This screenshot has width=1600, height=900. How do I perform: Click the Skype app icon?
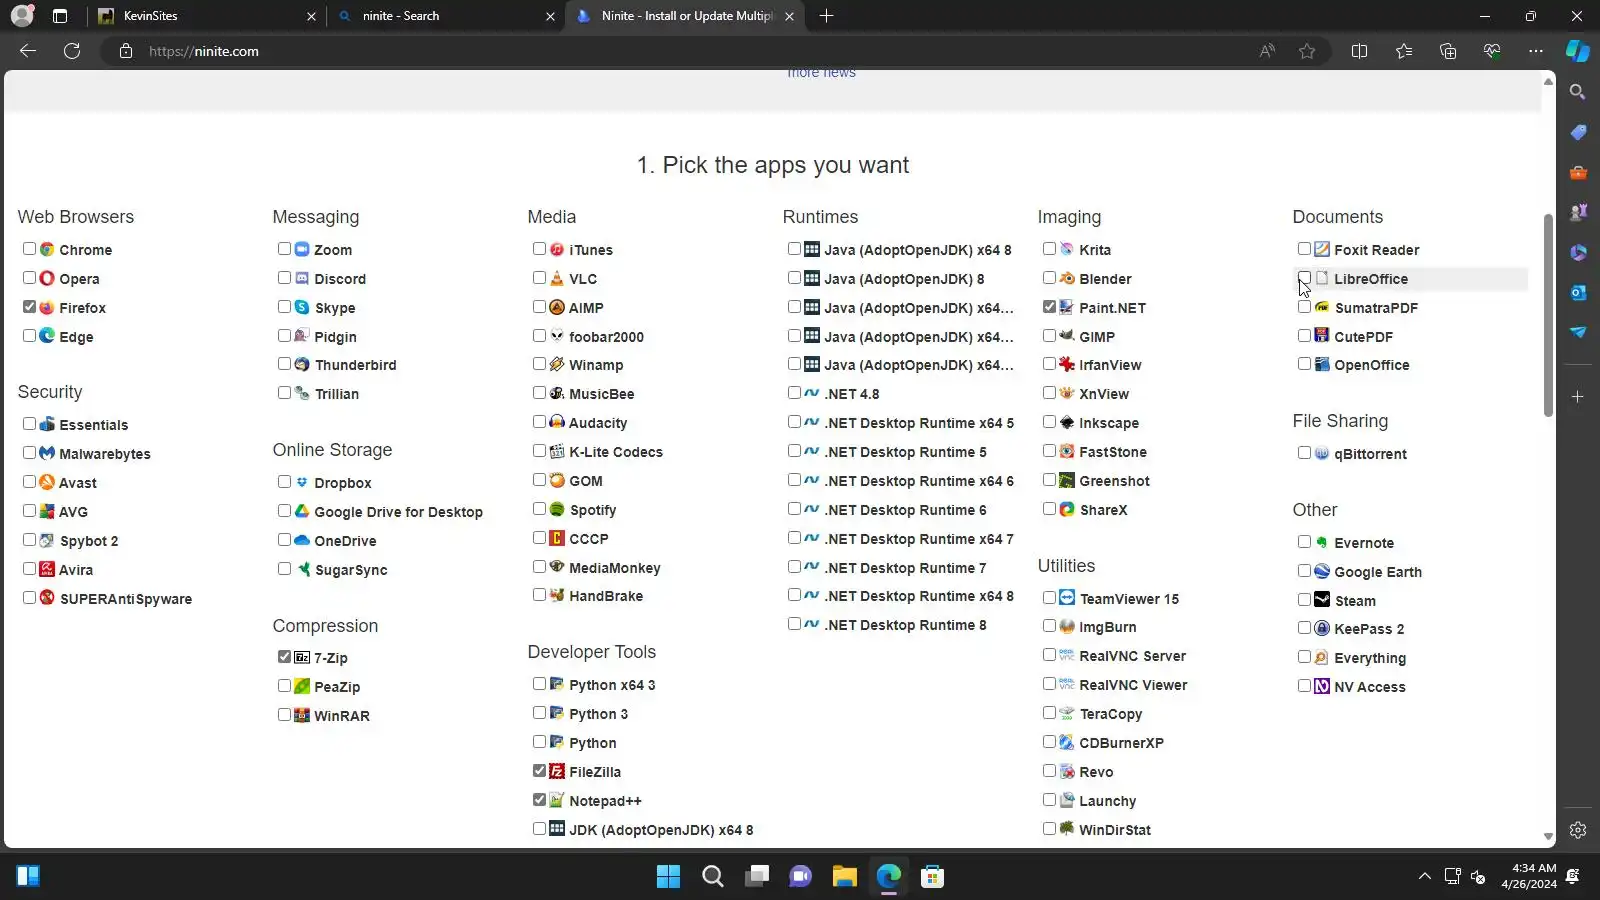pyautogui.click(x=302, y=307)
